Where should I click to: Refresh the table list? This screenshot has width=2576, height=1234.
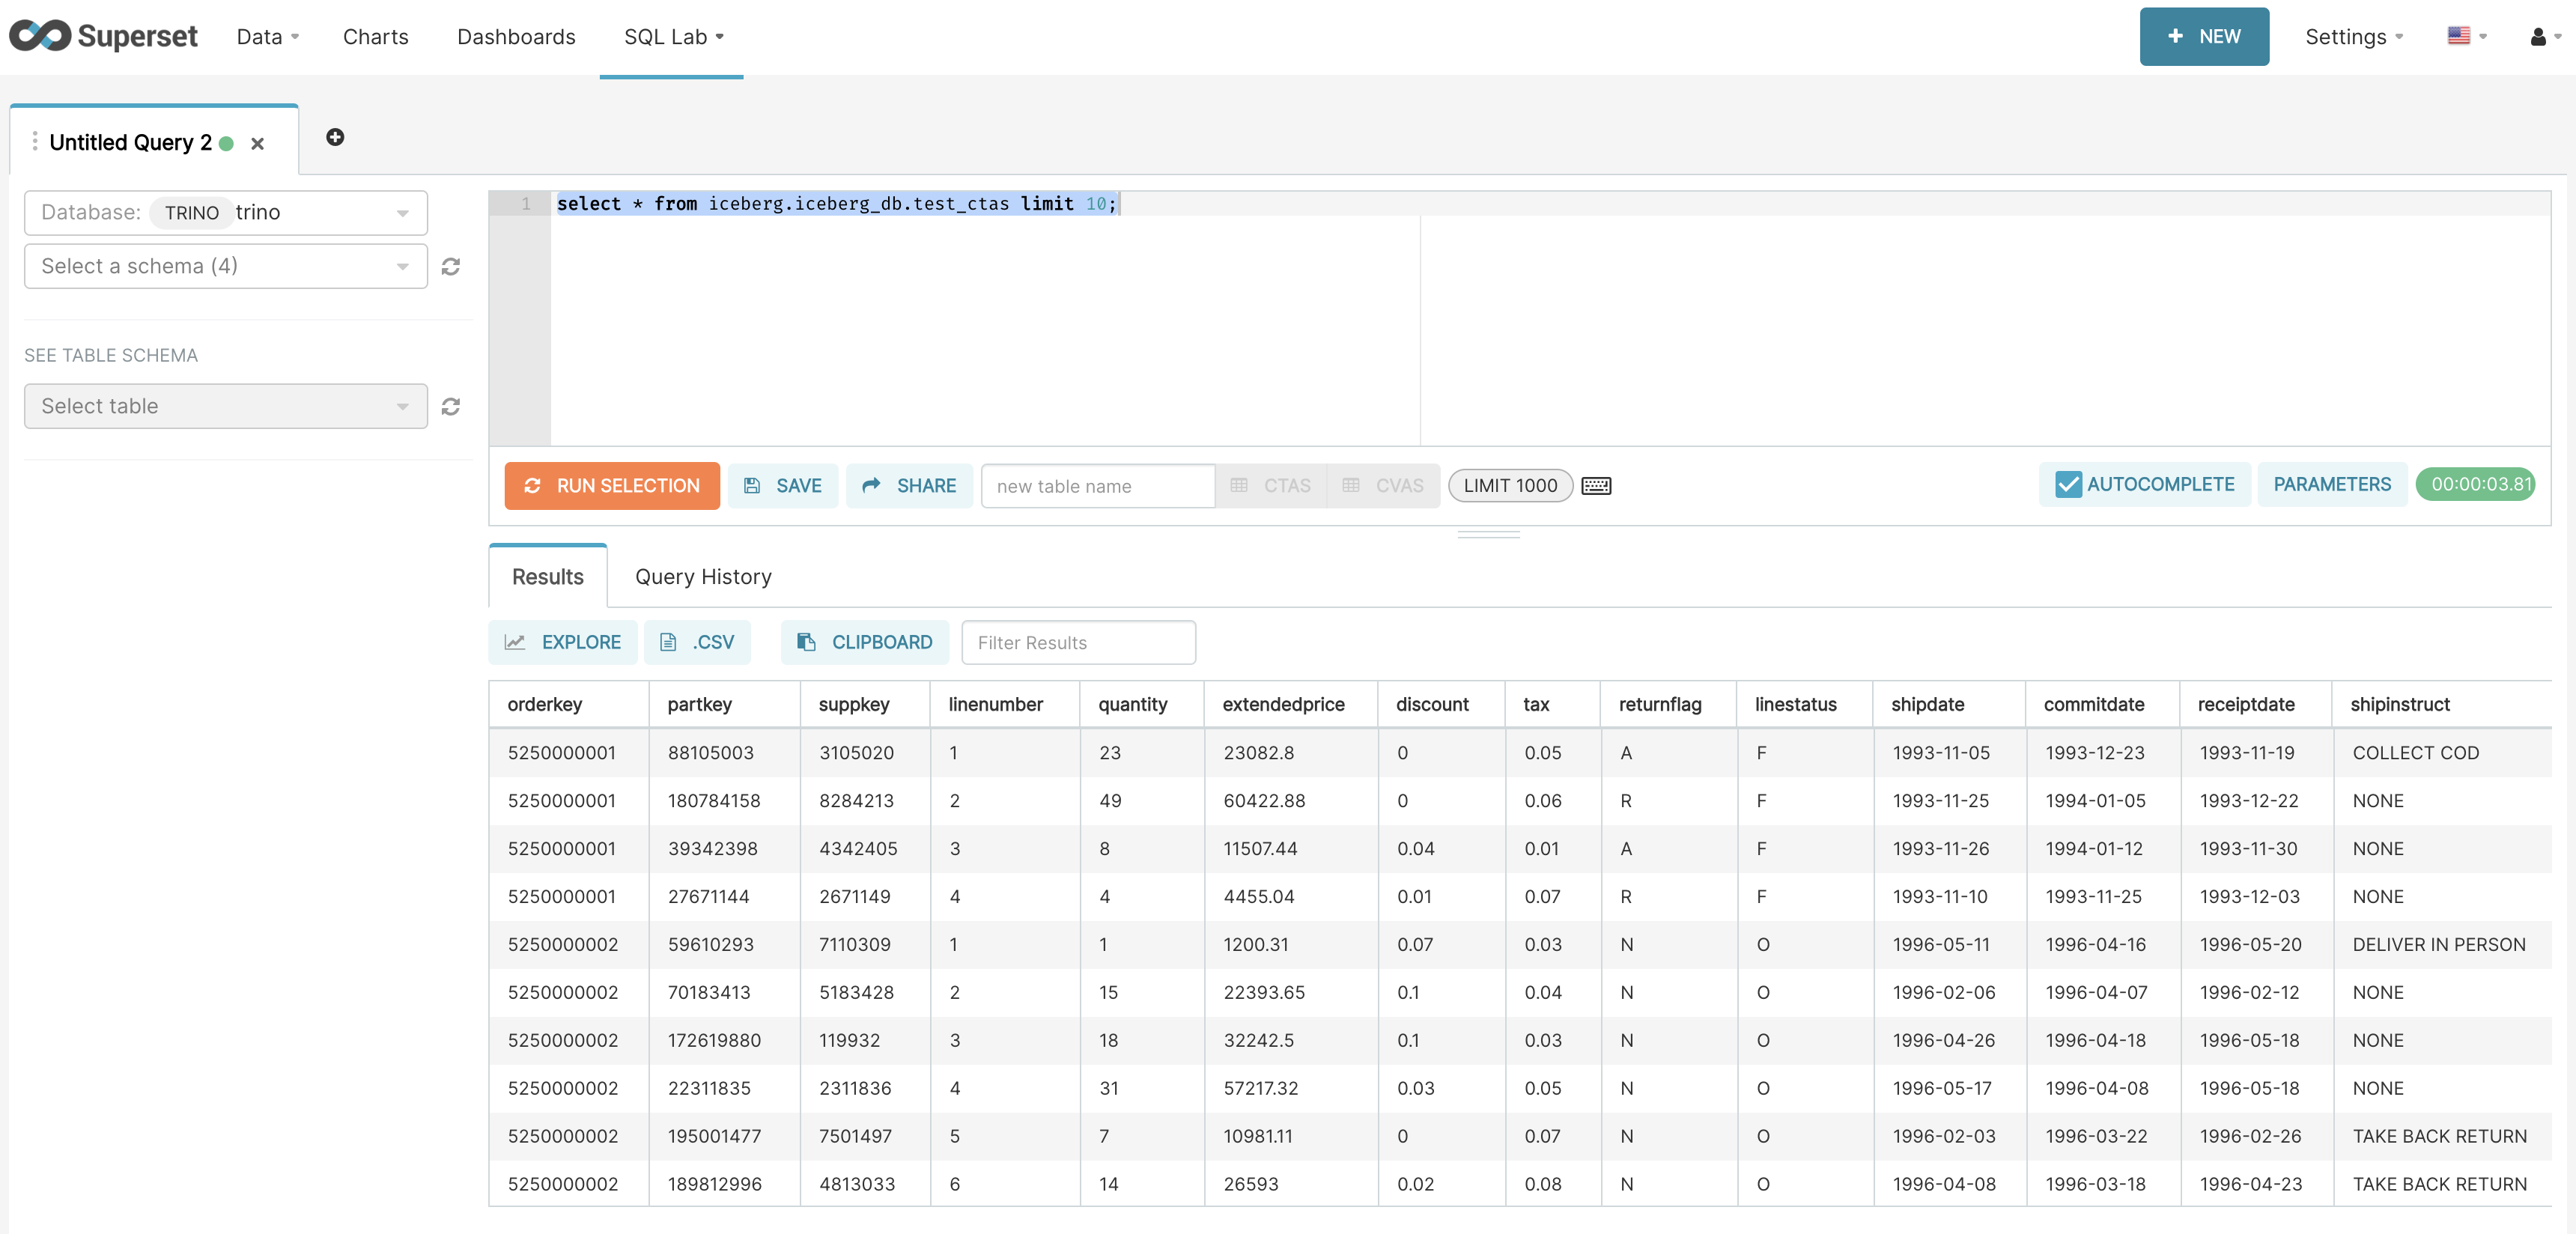click(451, 407)
